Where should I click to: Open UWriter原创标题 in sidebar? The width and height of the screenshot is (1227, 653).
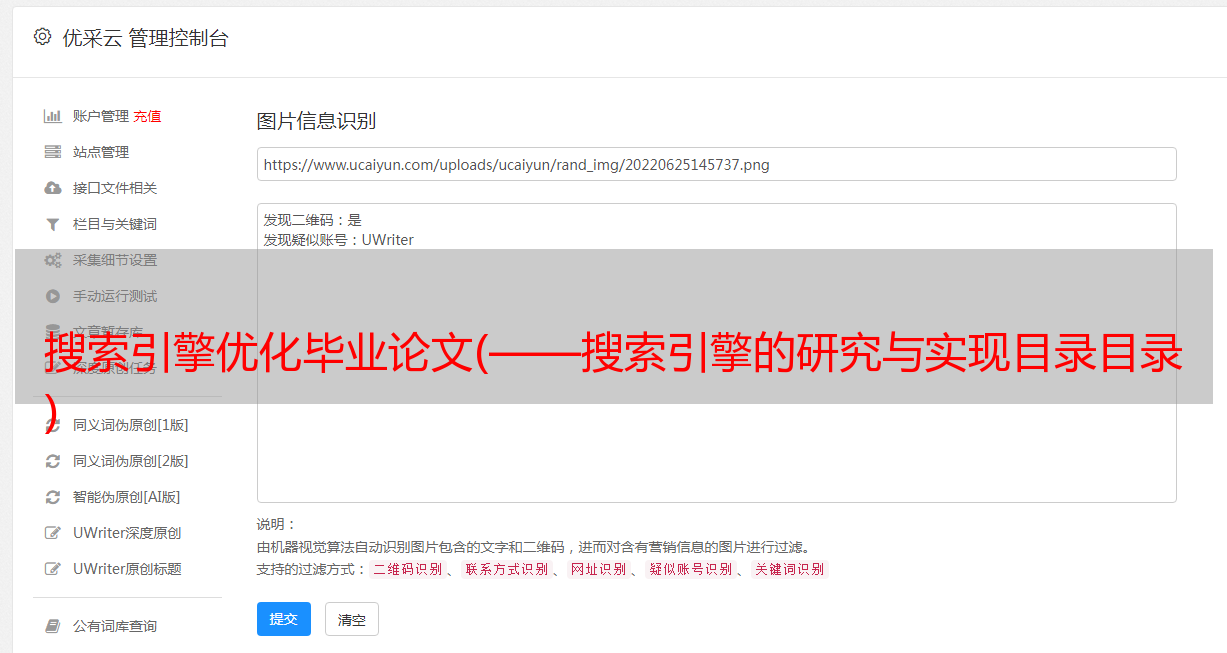click(127, 569)
